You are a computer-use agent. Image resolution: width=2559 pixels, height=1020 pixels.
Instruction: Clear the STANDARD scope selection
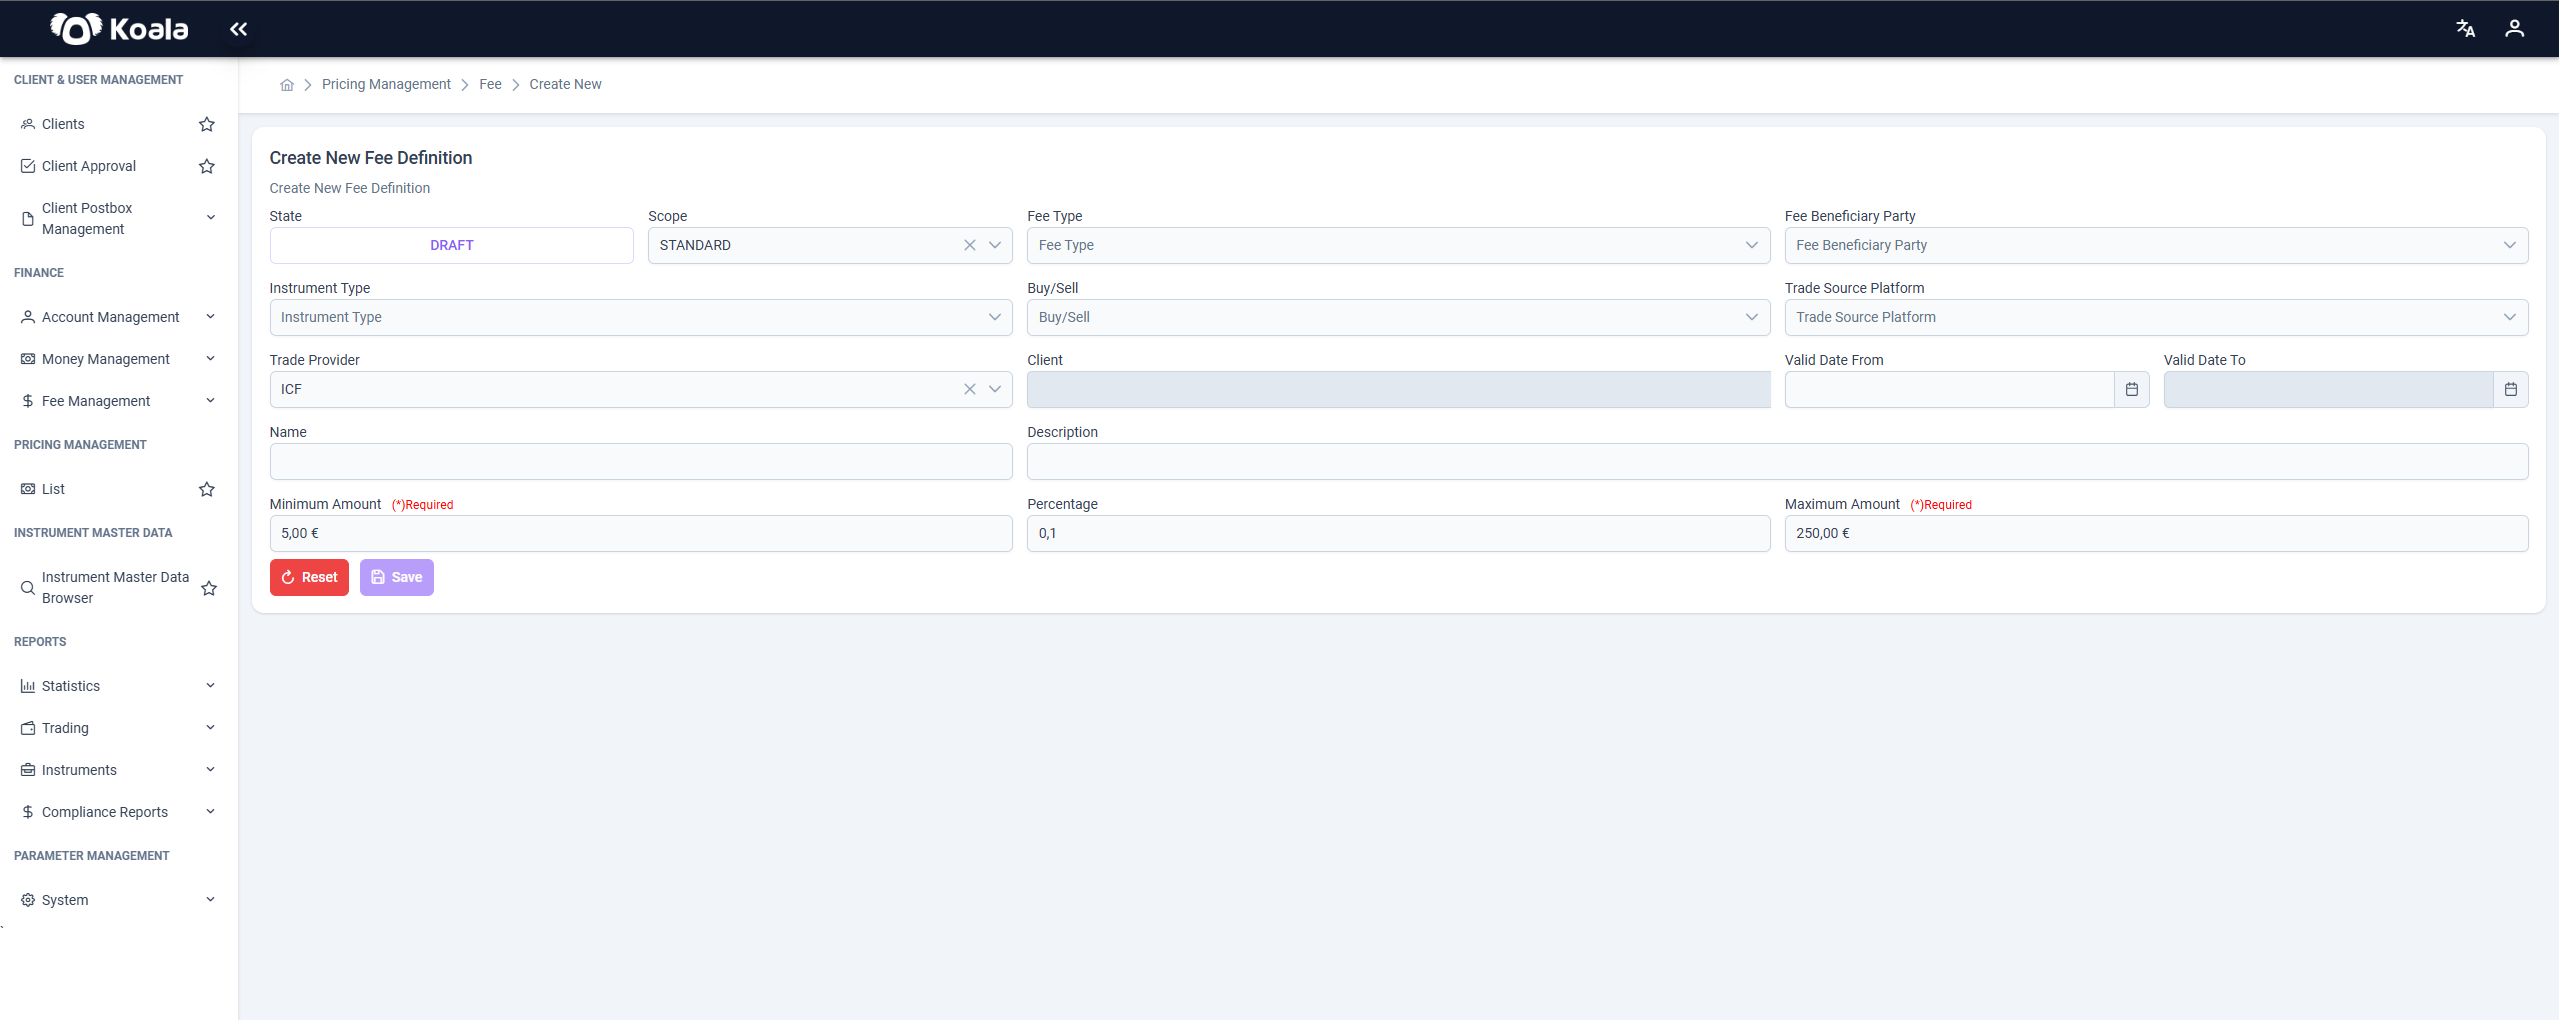[969, 246]
